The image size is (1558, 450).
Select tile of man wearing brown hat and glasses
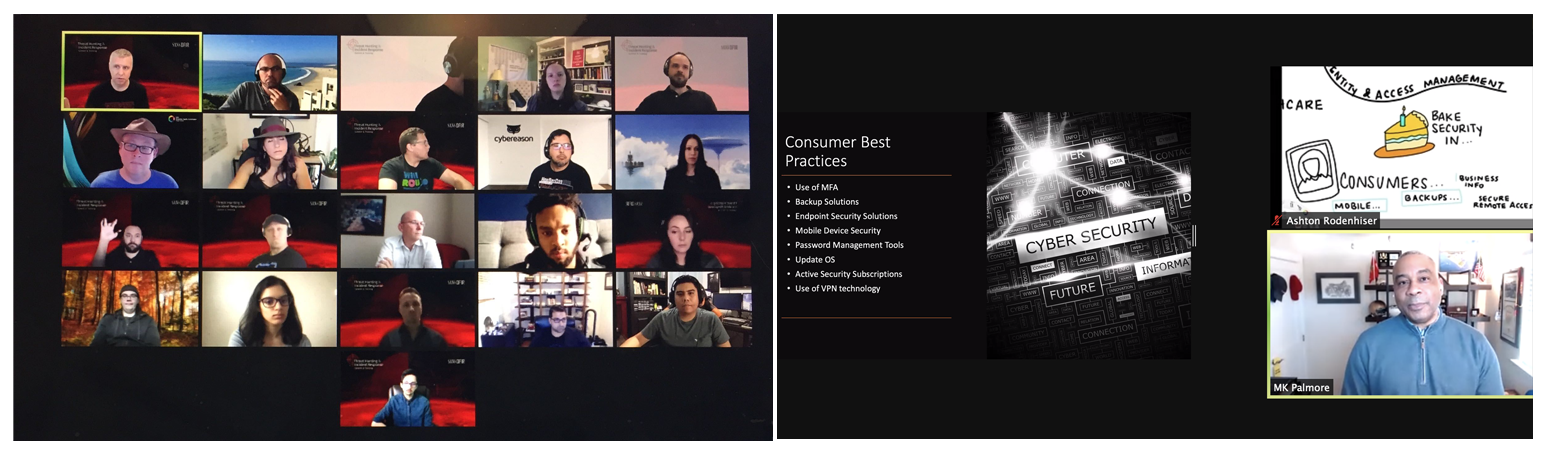coord(132,151)
